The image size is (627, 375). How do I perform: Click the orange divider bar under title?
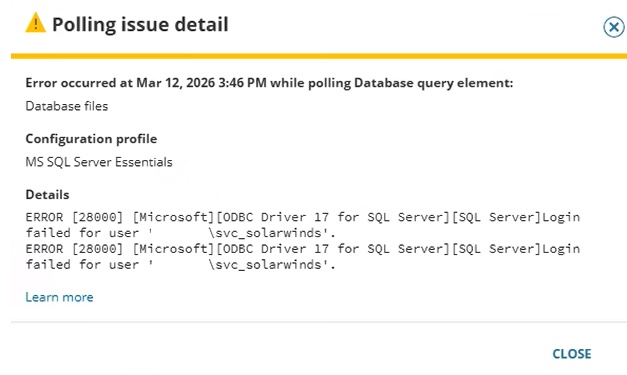coord(319,56)
